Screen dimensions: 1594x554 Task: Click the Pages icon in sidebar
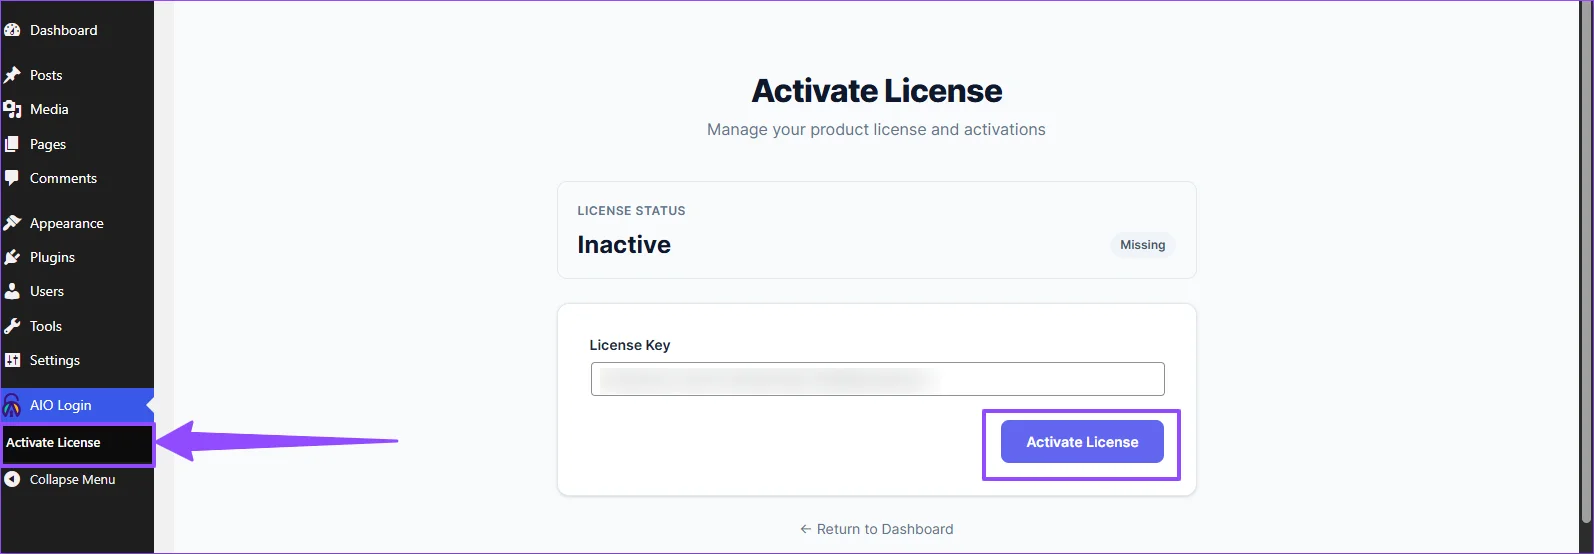(12, 144)
